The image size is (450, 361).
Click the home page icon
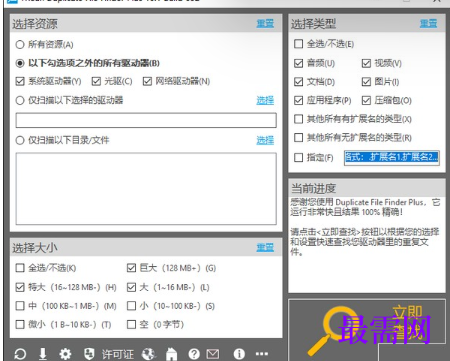click(x=171, y=354)
